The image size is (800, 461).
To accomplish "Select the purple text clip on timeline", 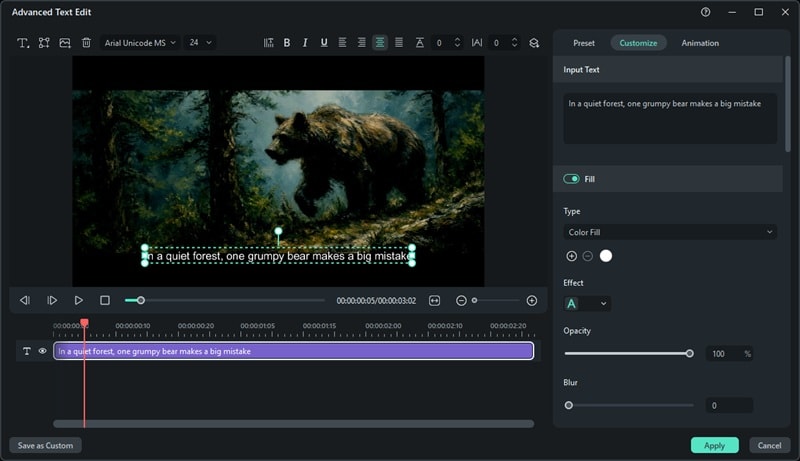I will [x=294, y=351].
